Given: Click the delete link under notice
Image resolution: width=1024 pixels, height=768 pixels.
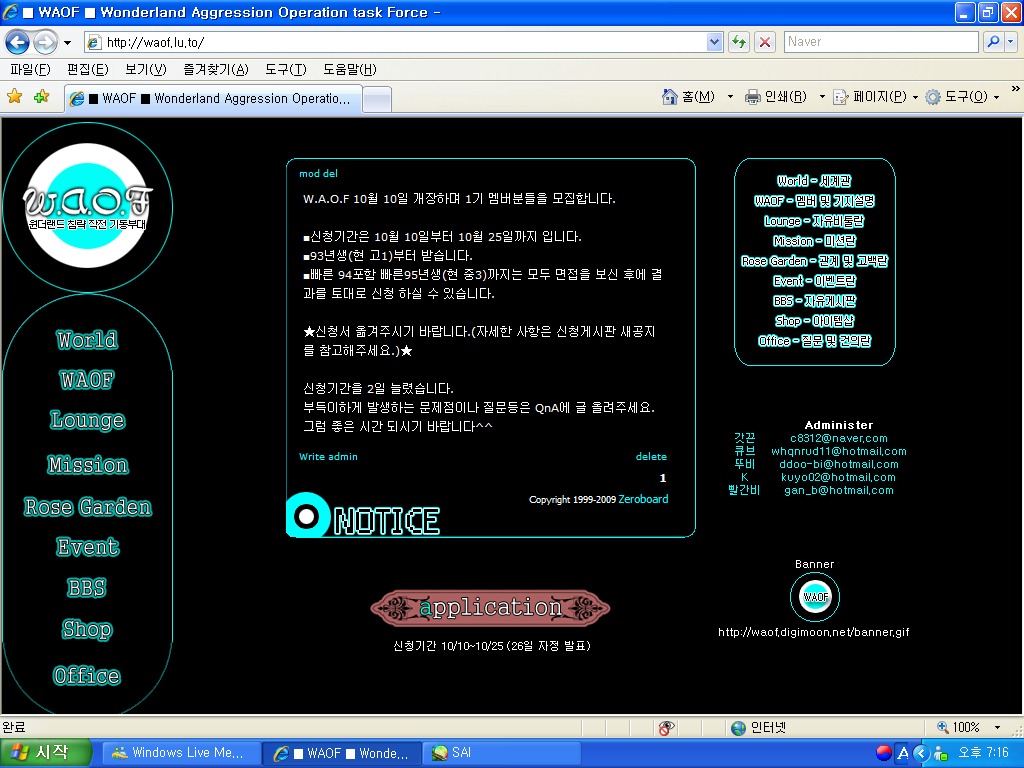Looking at the screenshot, I should (x=651, y=456).
